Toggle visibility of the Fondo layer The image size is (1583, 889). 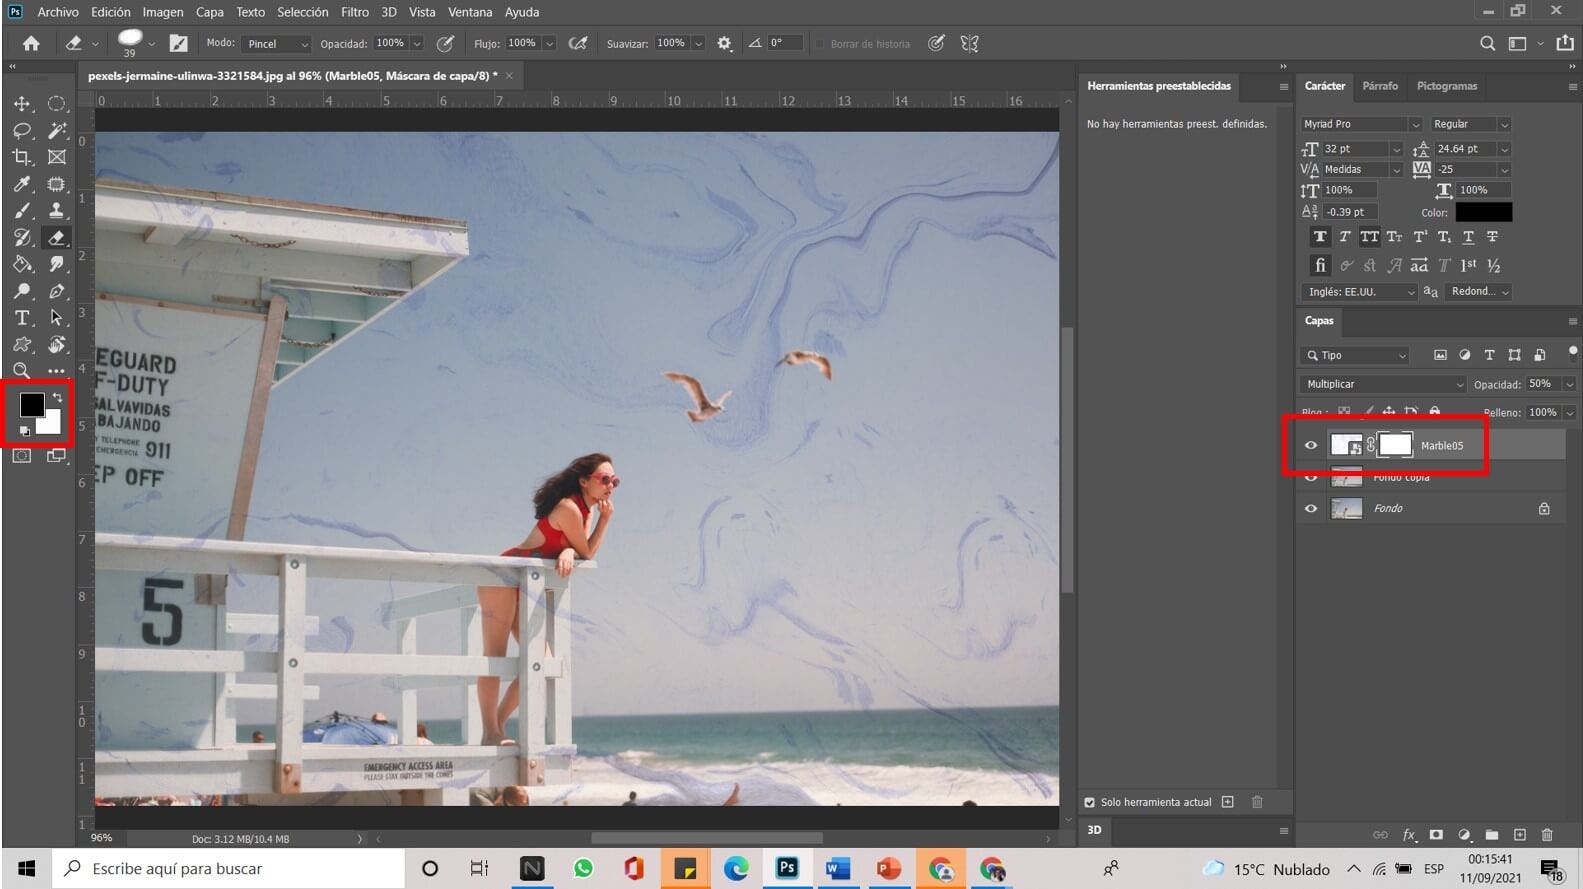tap(1311, 508)
